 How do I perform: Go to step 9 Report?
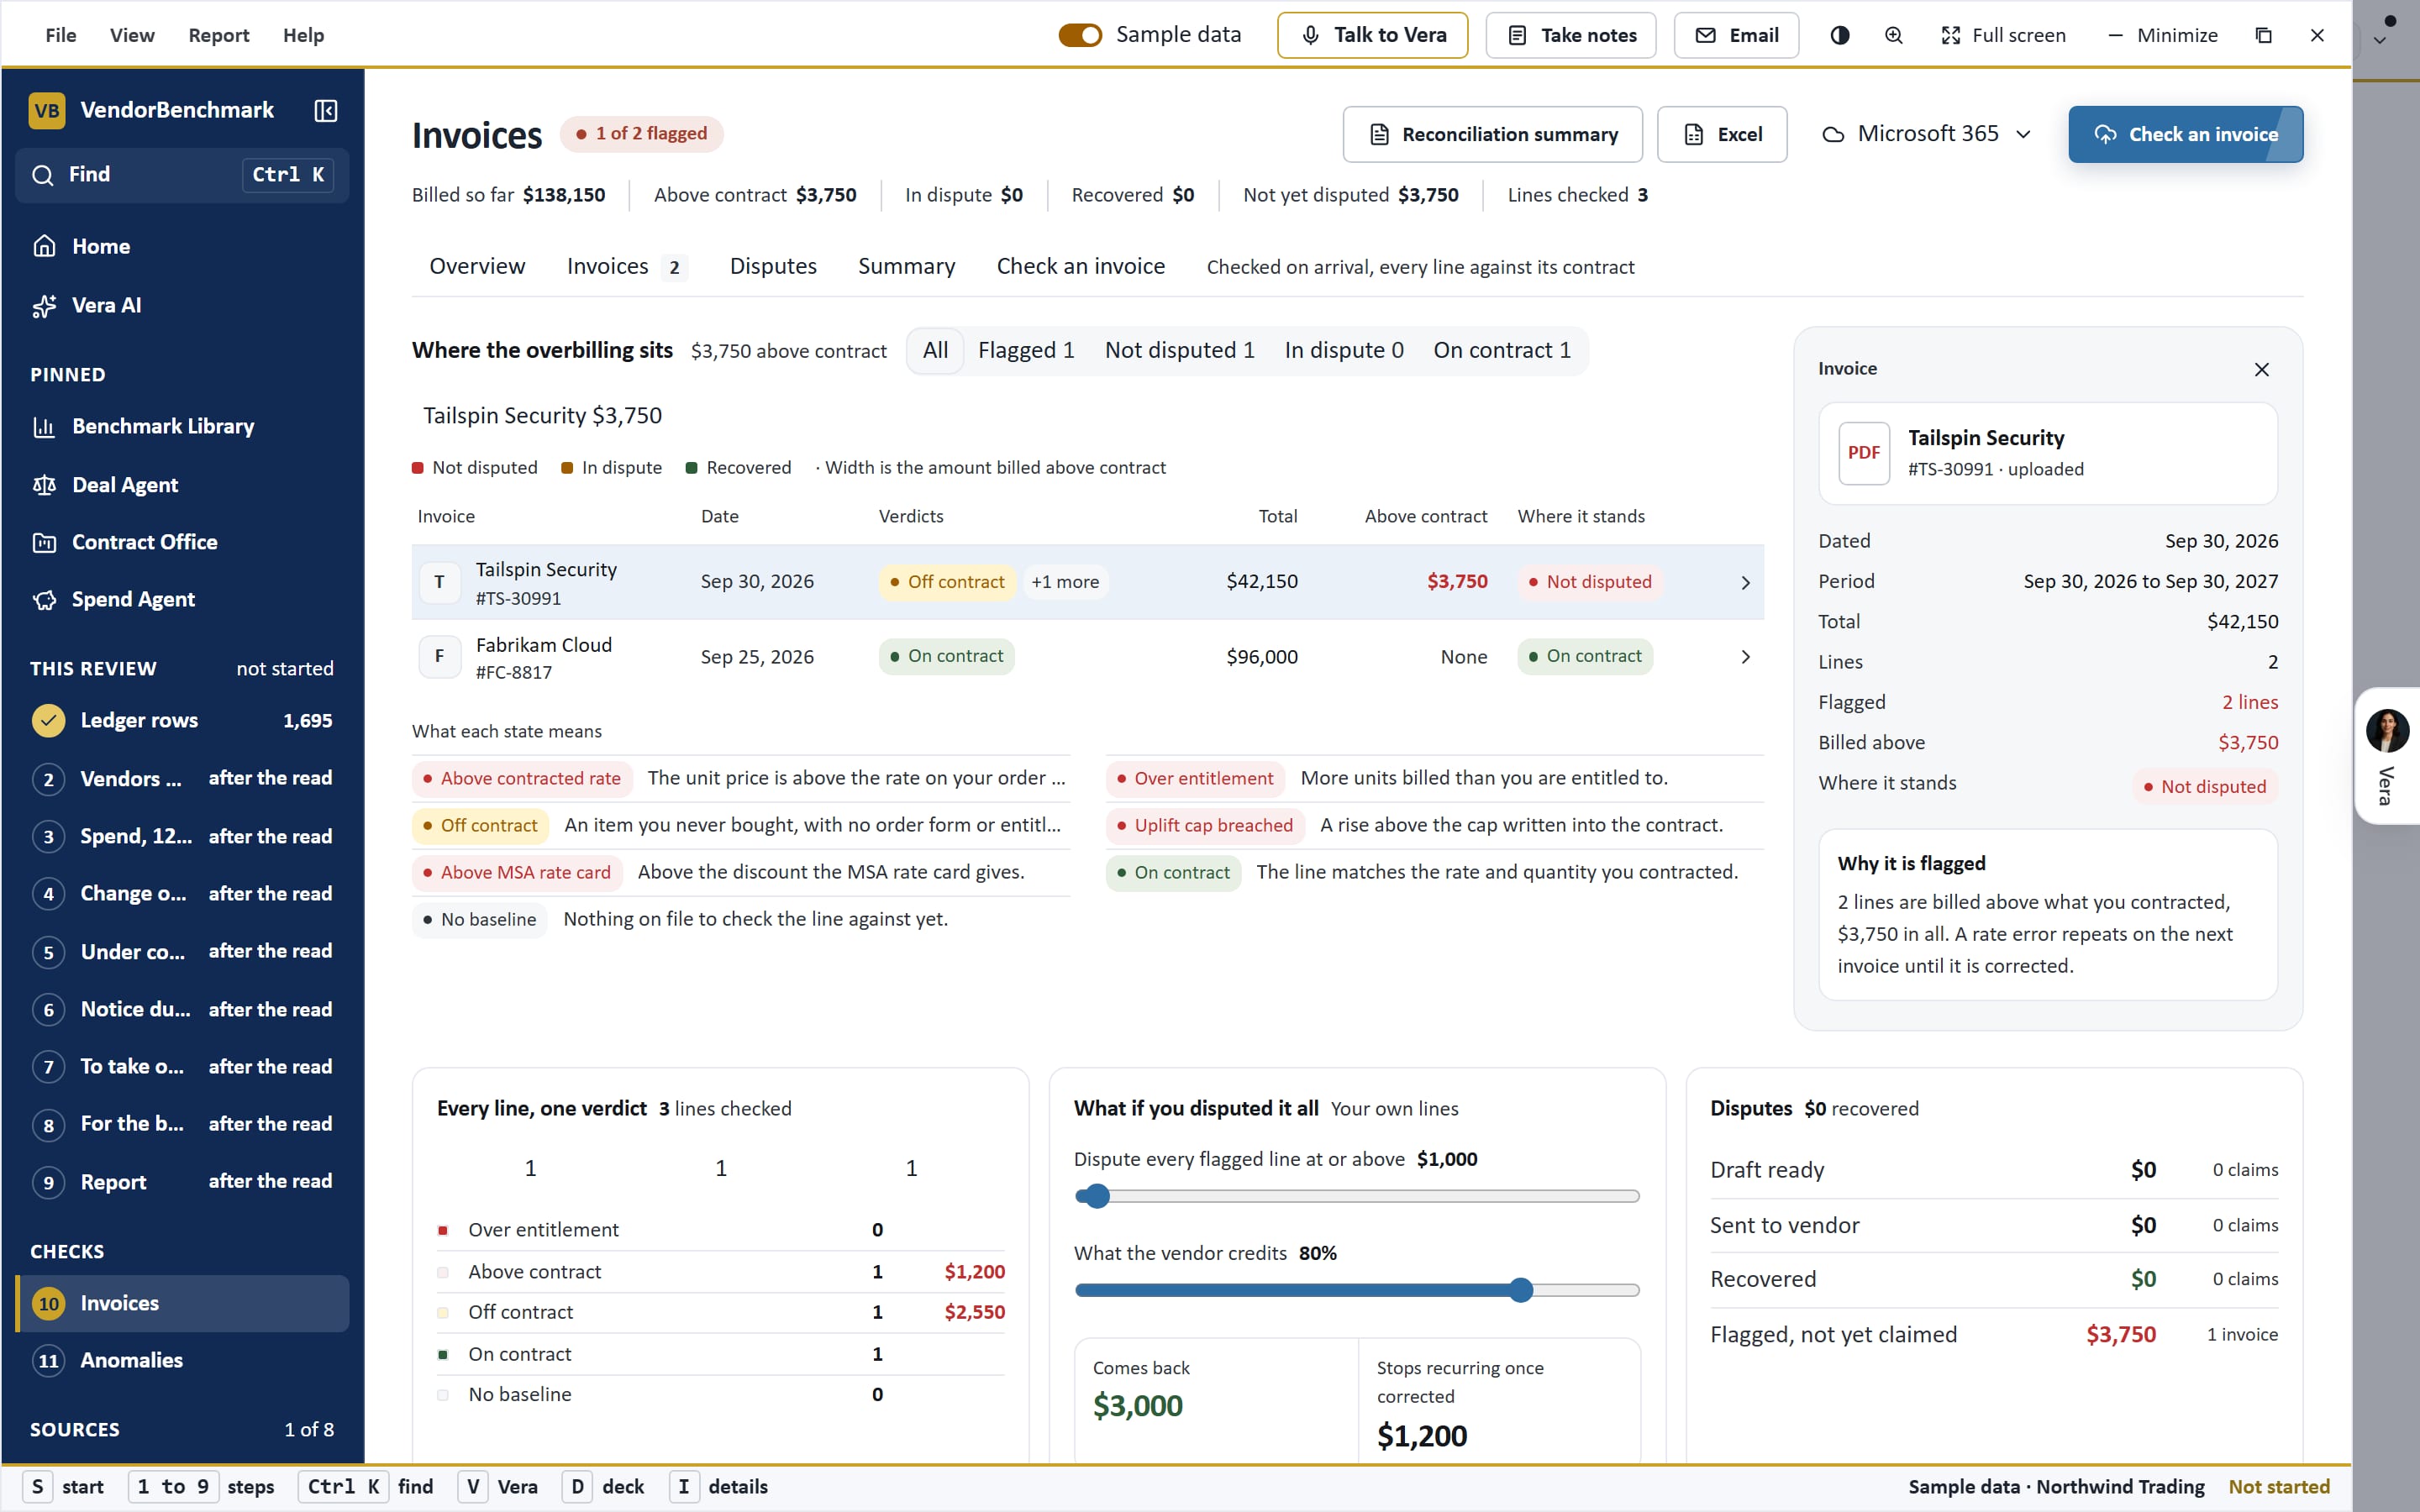[x=182, y=1181]
